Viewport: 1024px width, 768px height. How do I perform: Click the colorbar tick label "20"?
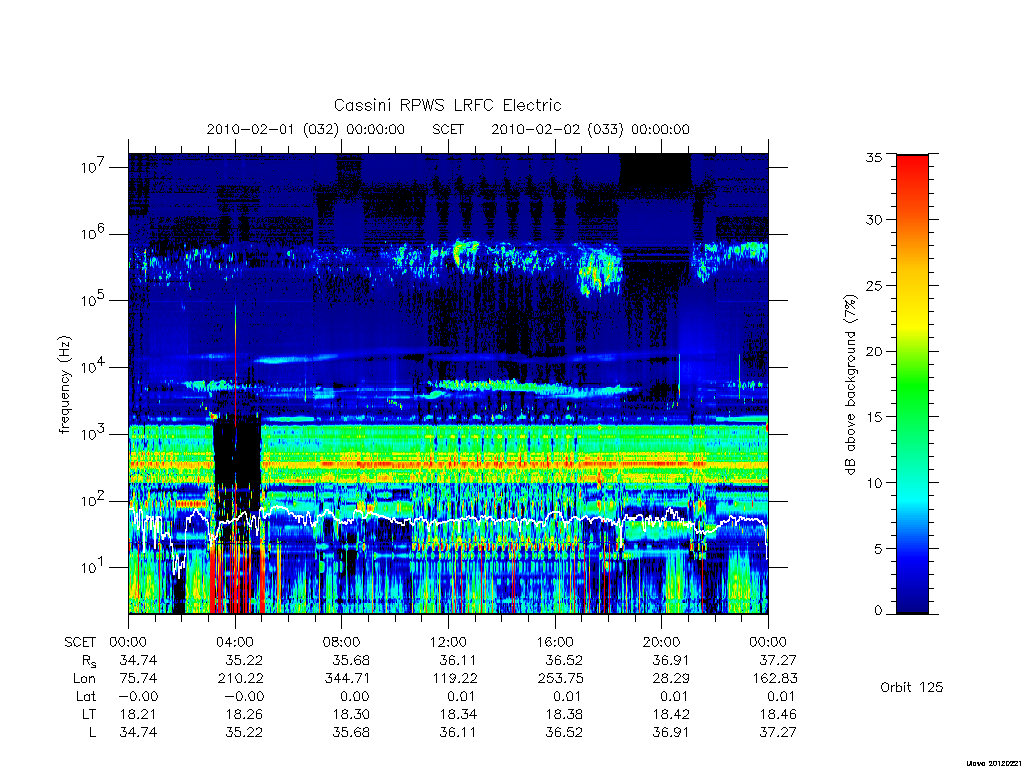[873, 351]
